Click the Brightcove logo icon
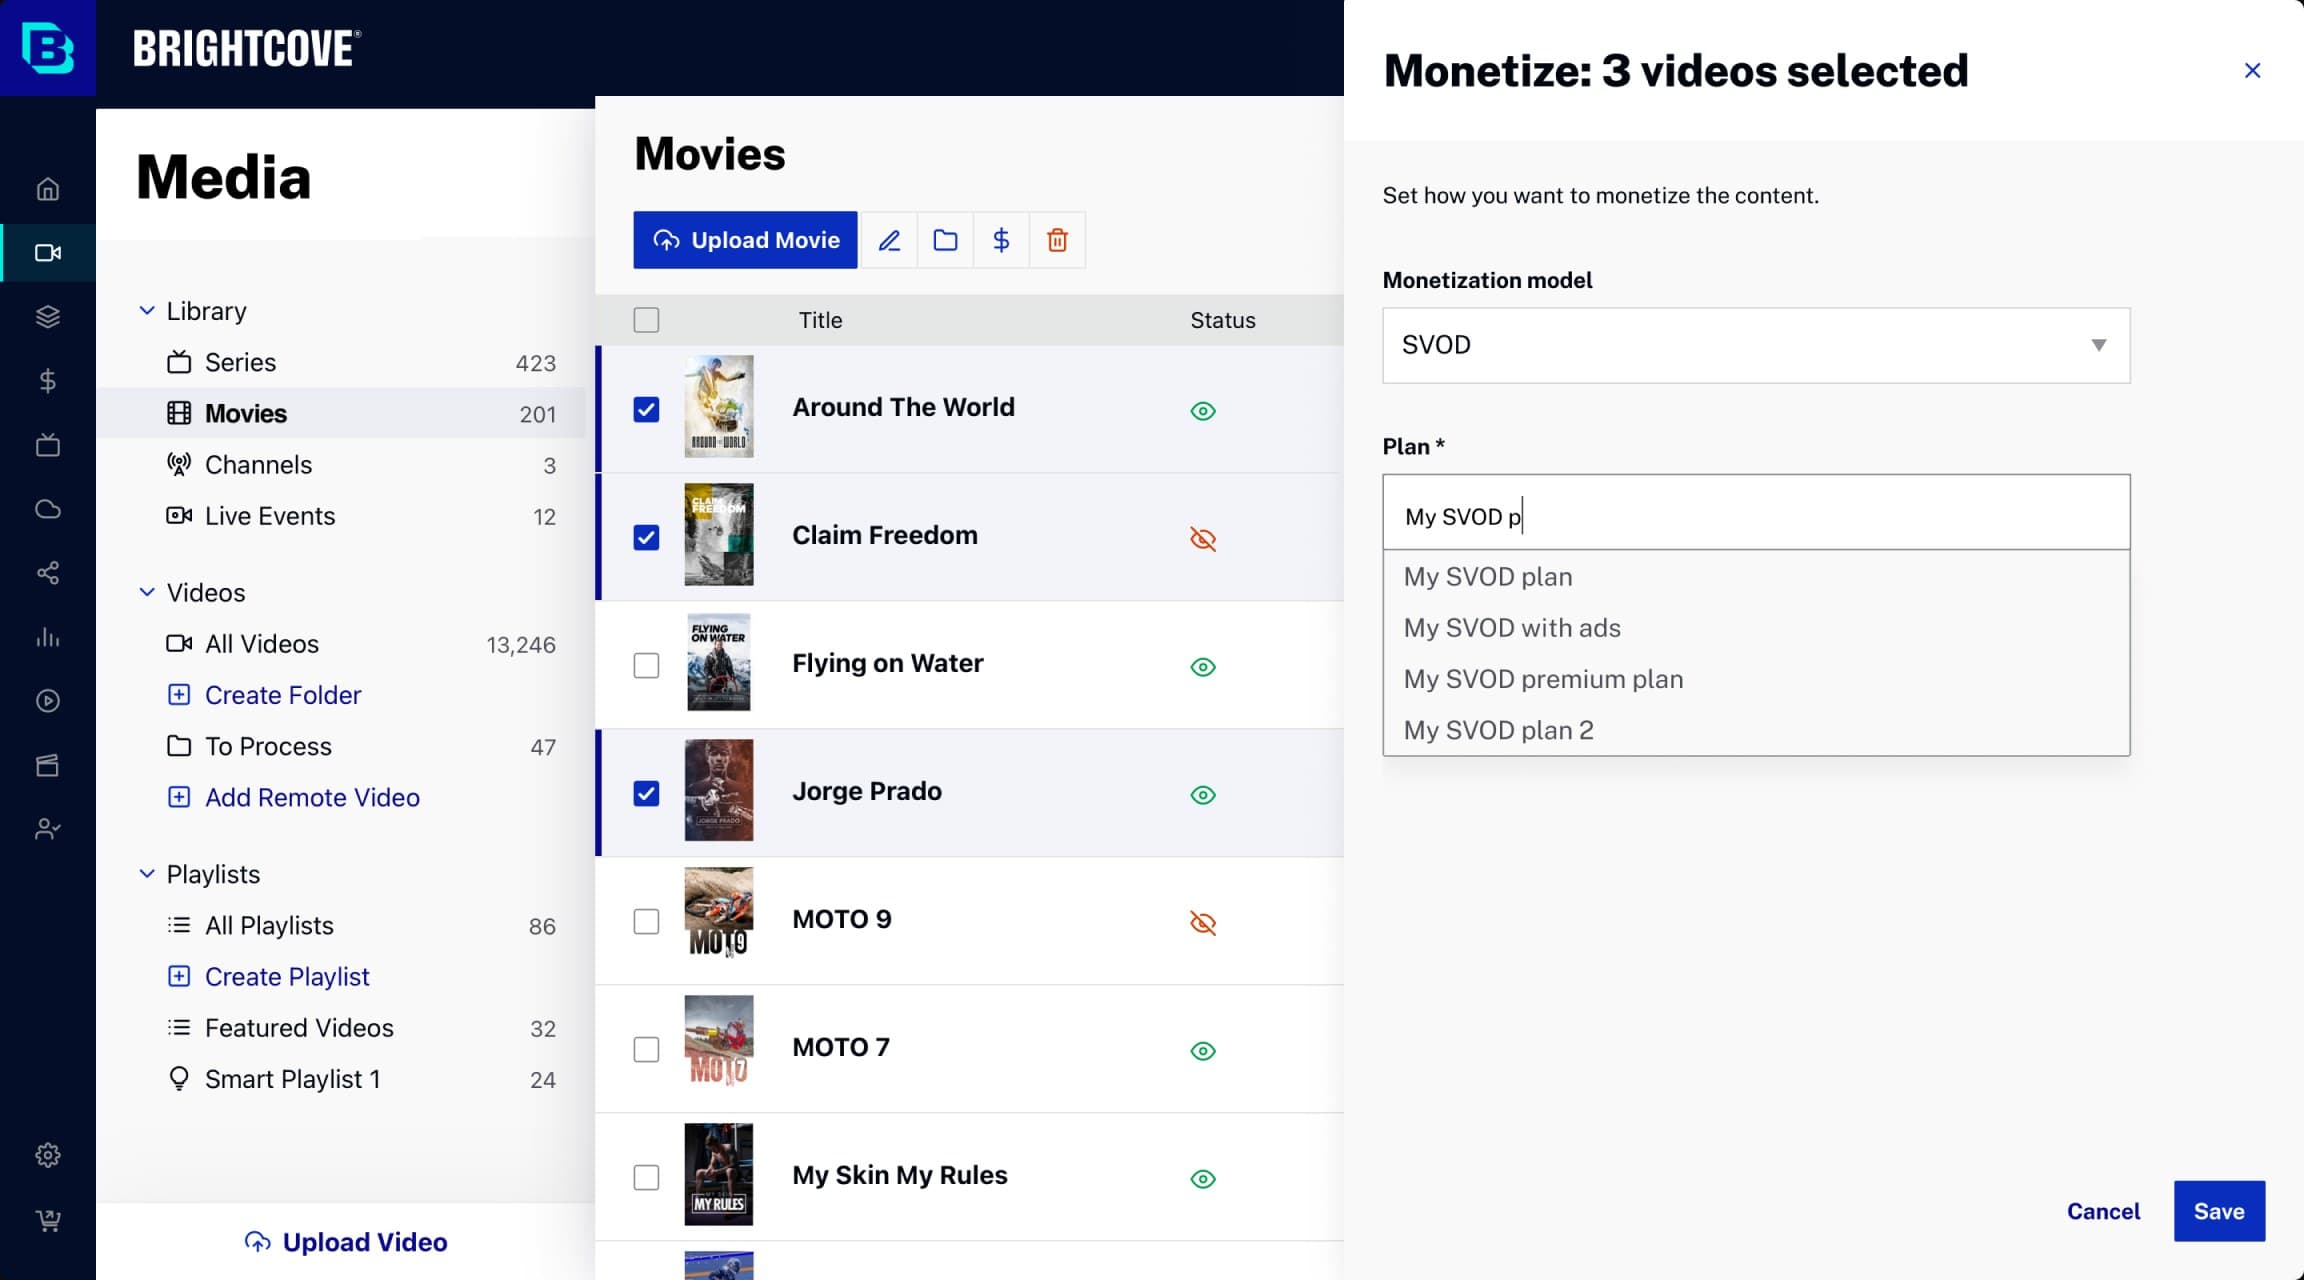 48,48
